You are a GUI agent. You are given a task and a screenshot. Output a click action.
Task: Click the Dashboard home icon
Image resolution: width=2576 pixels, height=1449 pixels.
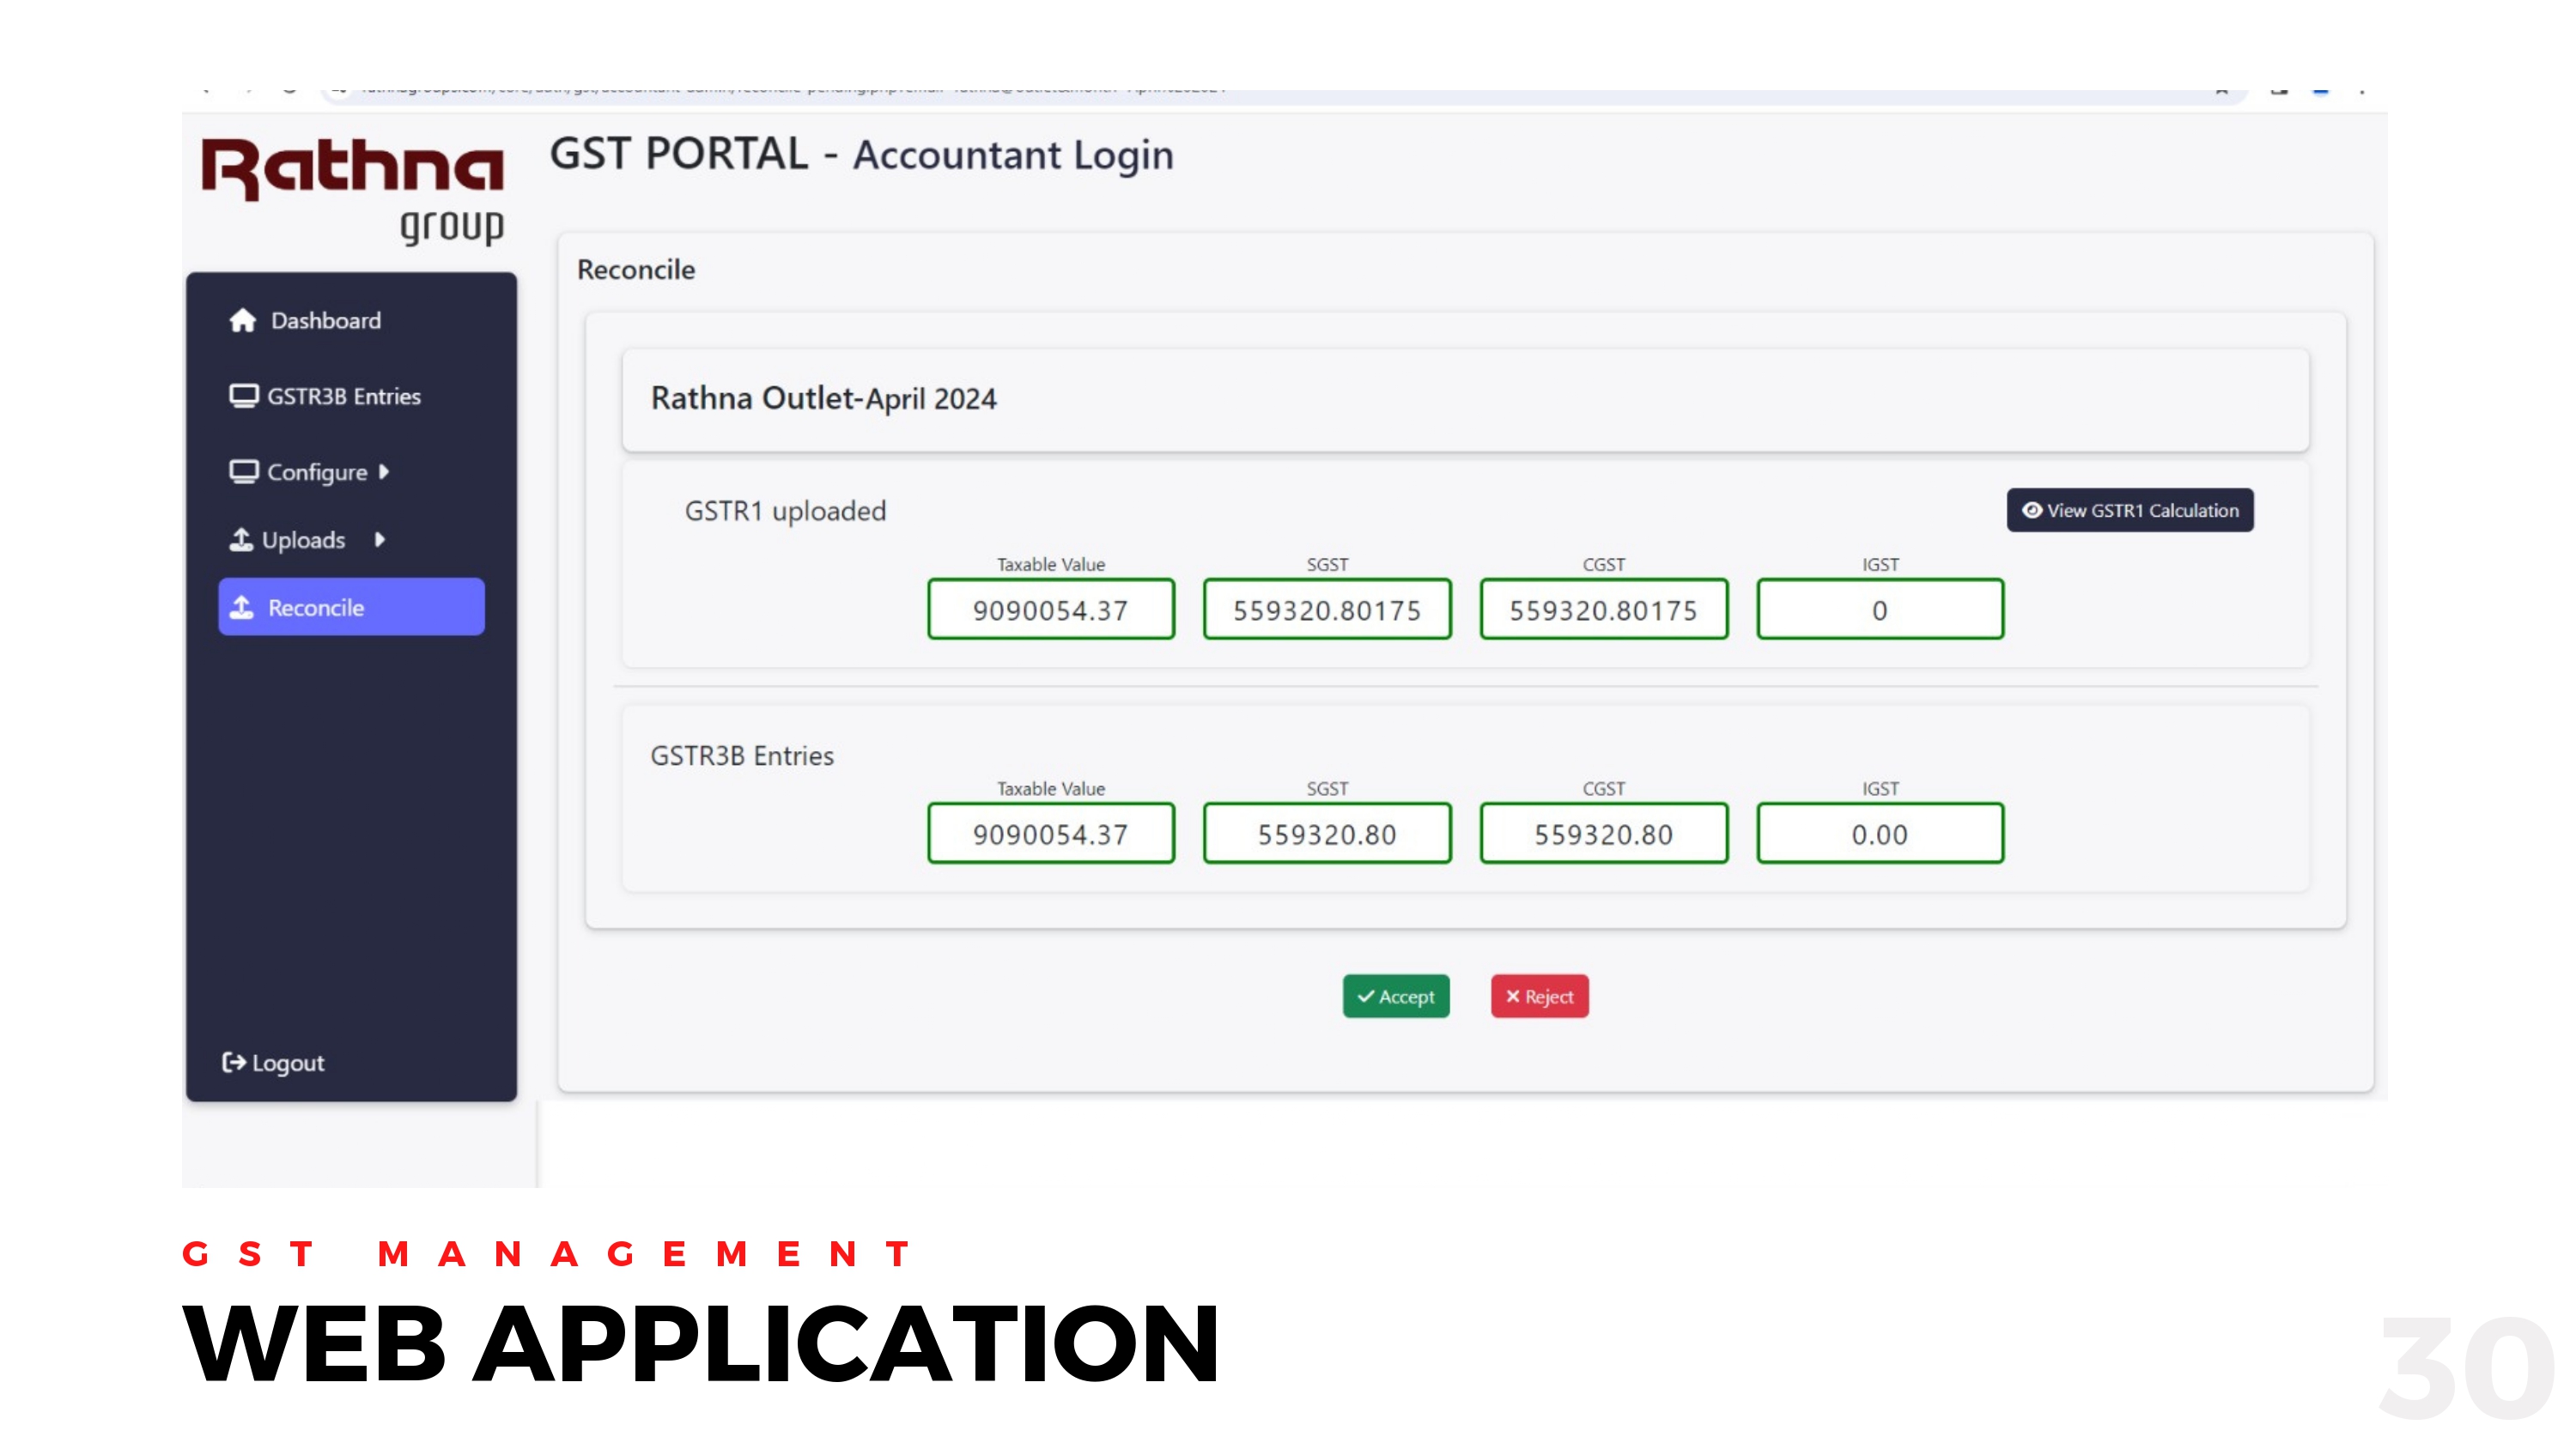(242, 320)
